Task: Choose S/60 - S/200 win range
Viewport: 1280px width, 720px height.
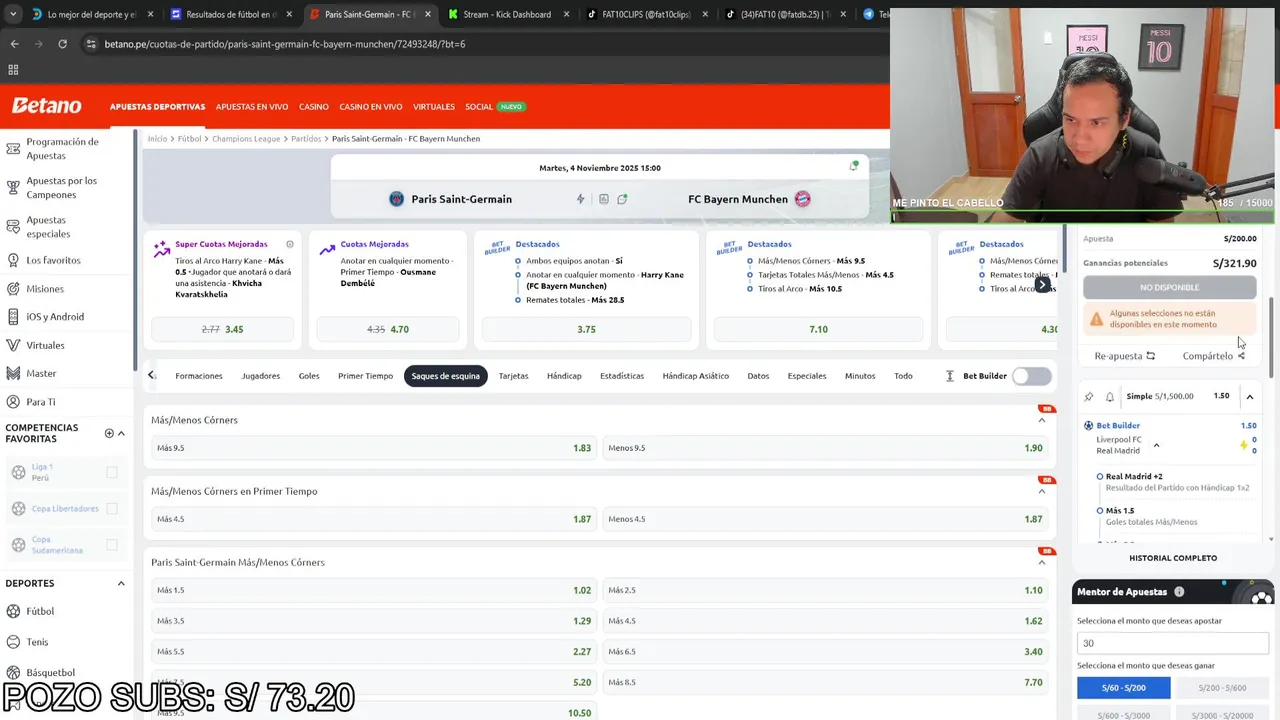Action: coord(1124,688)
